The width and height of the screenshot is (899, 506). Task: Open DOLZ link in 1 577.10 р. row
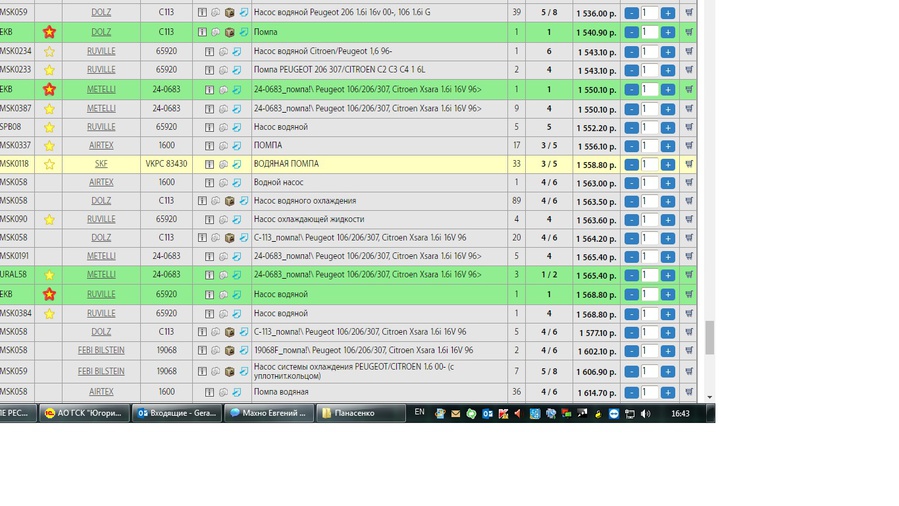[101, 332]
